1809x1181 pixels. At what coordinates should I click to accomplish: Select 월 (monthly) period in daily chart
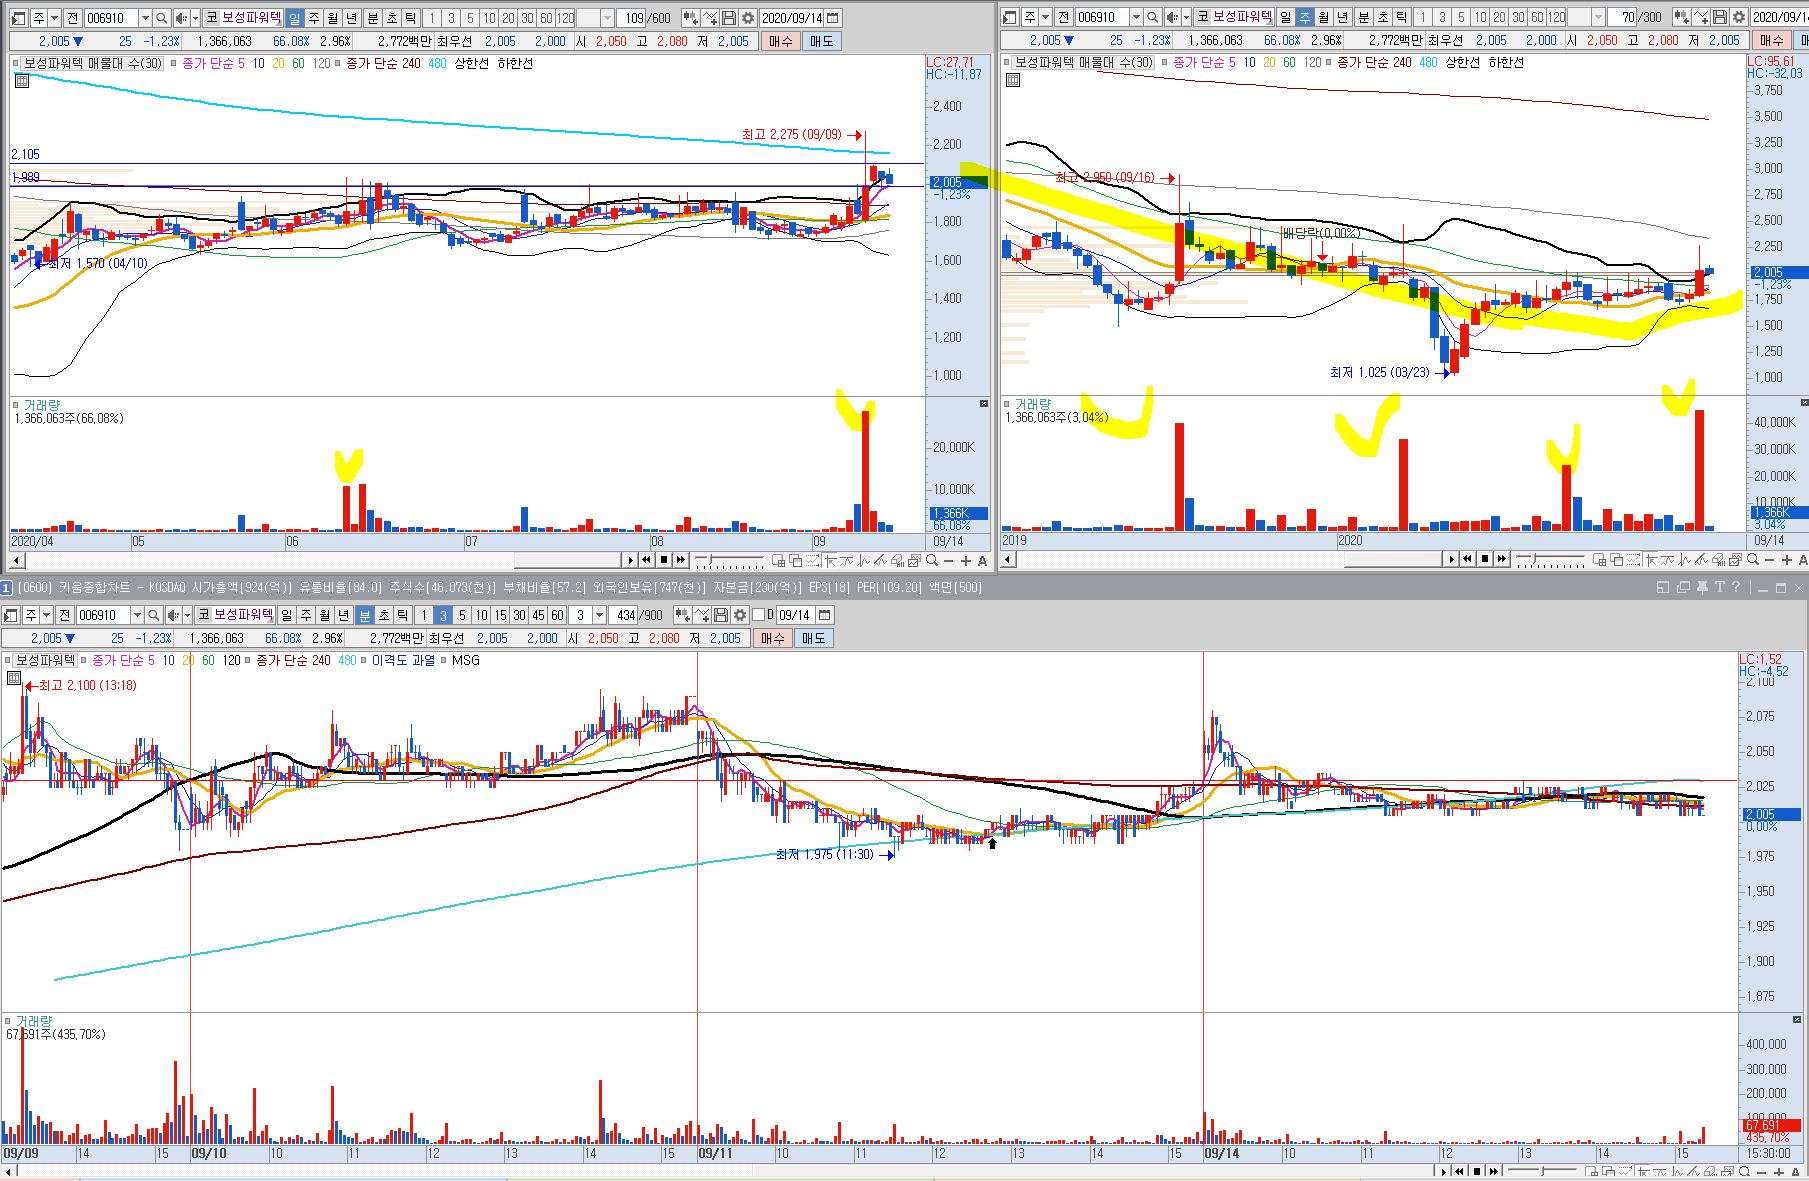click(x=332, y=18)
